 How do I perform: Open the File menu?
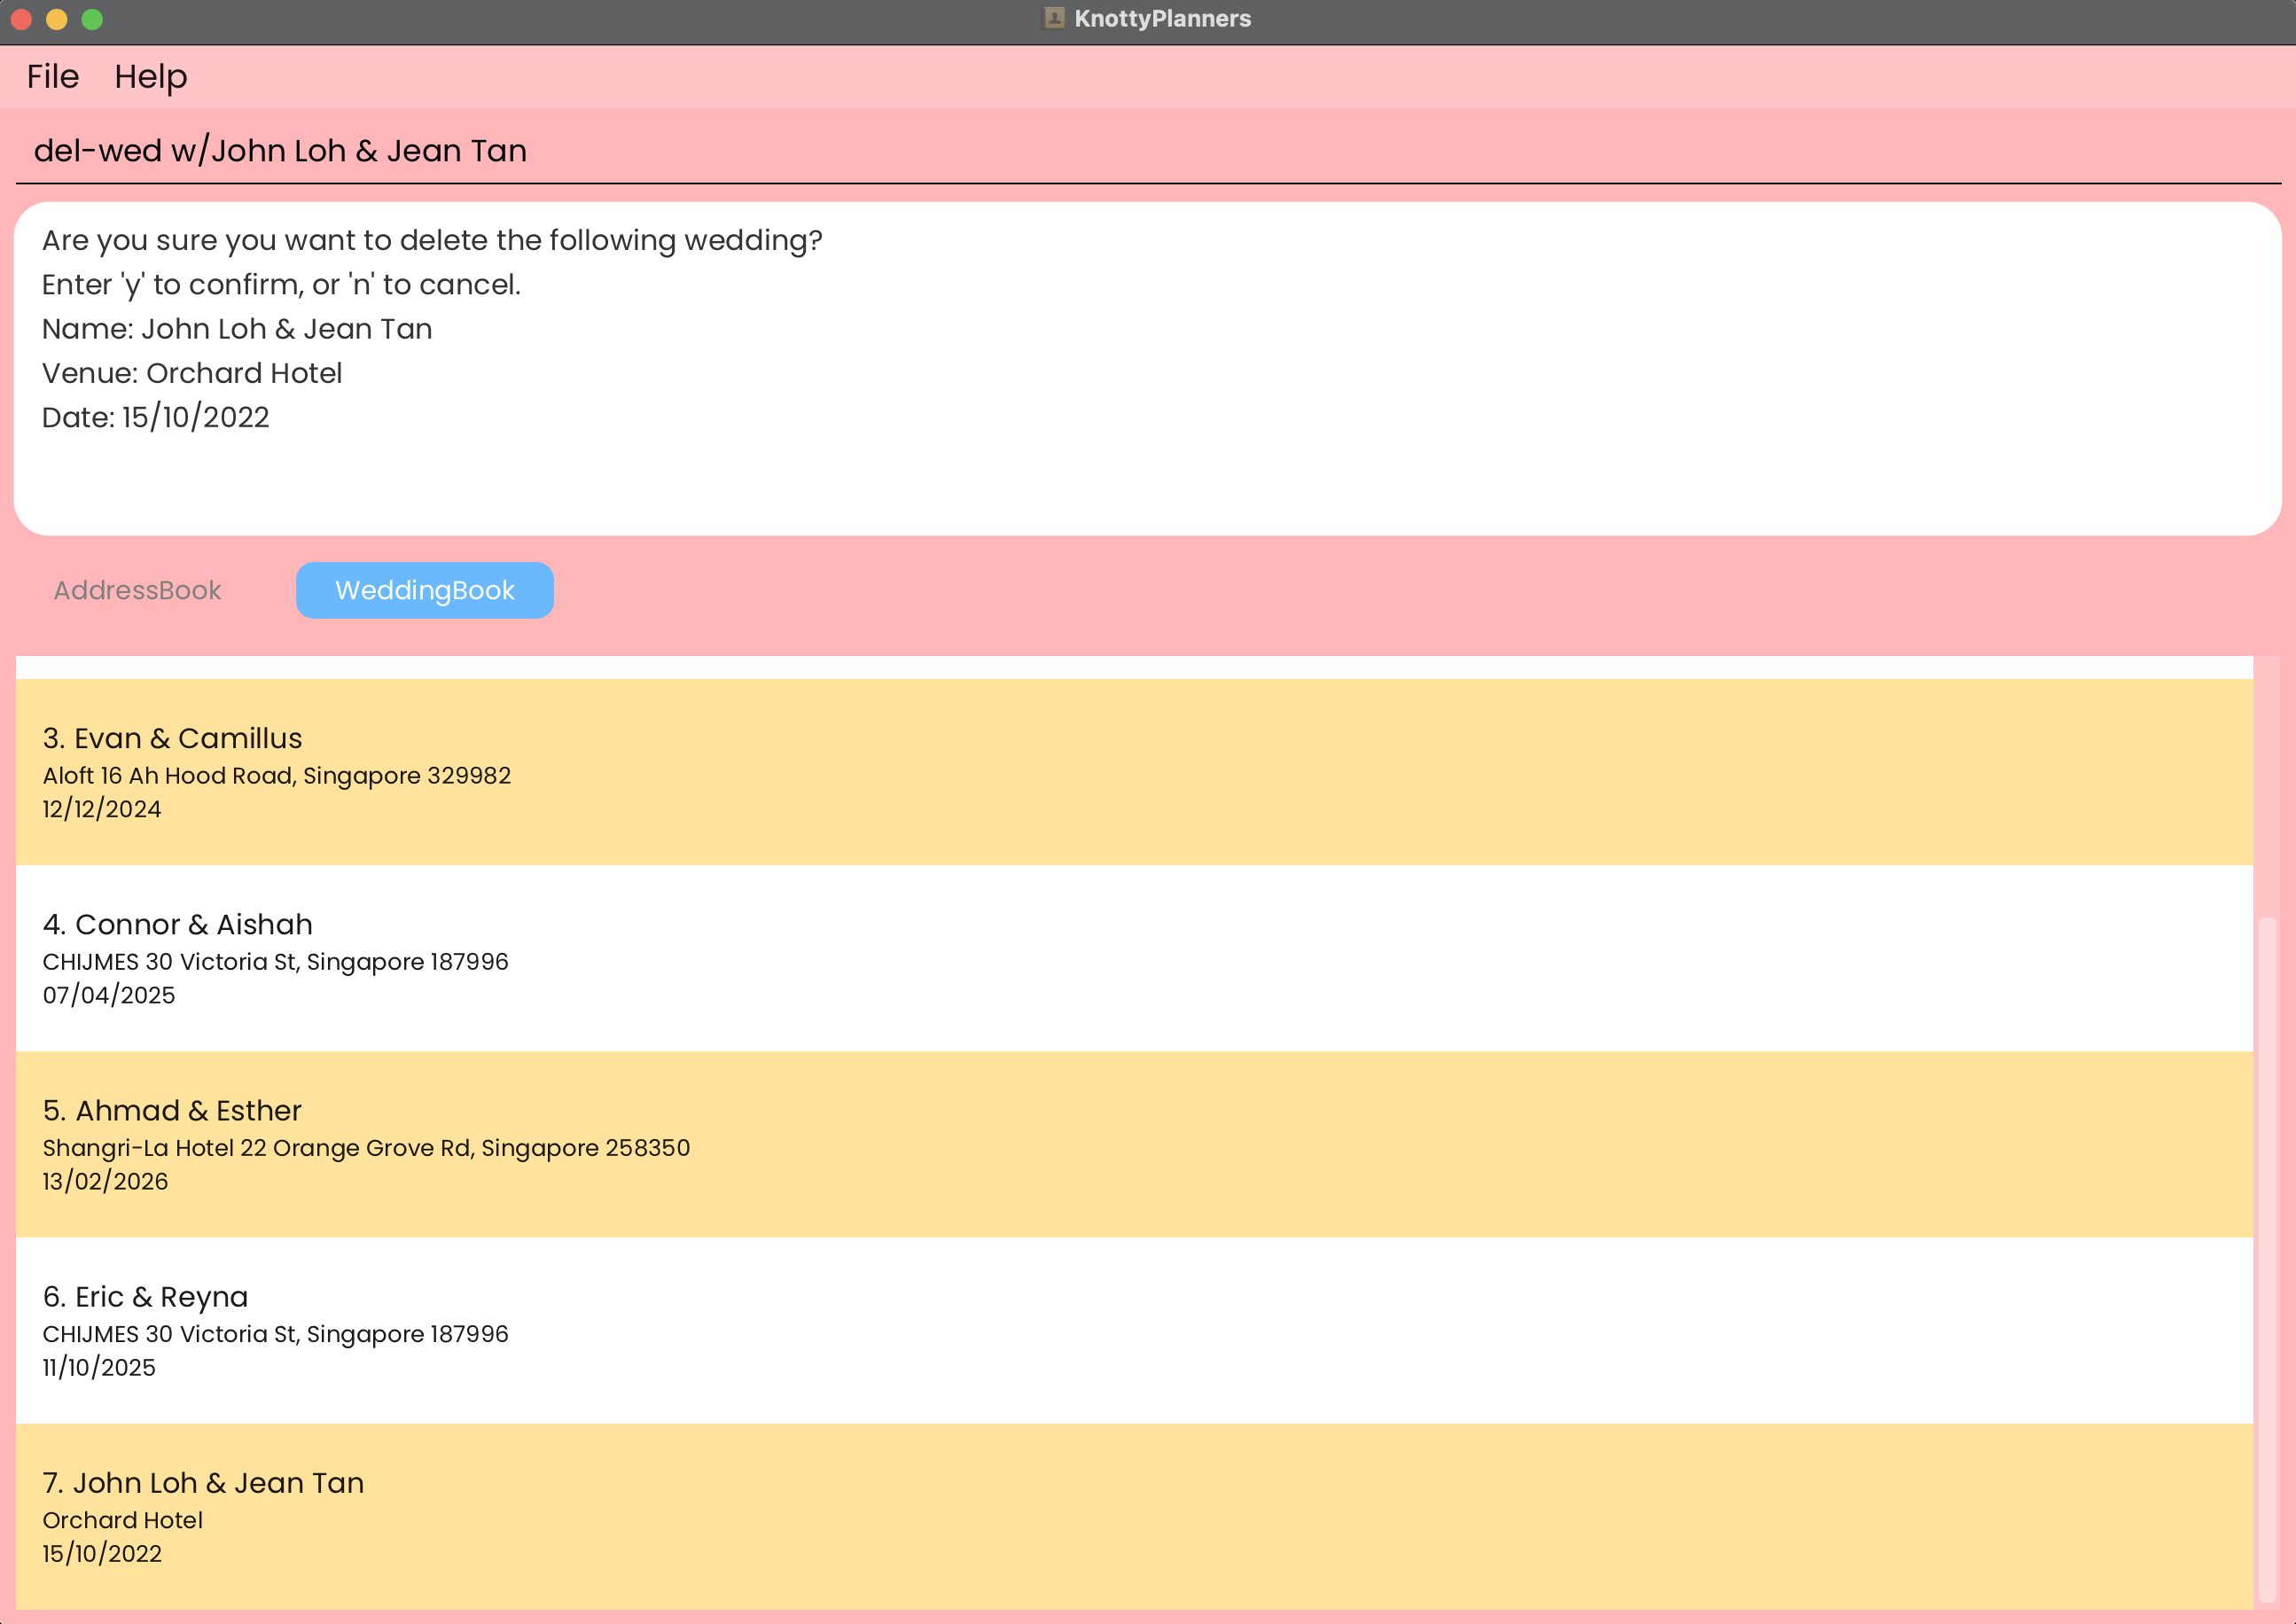tap(52, 77)
